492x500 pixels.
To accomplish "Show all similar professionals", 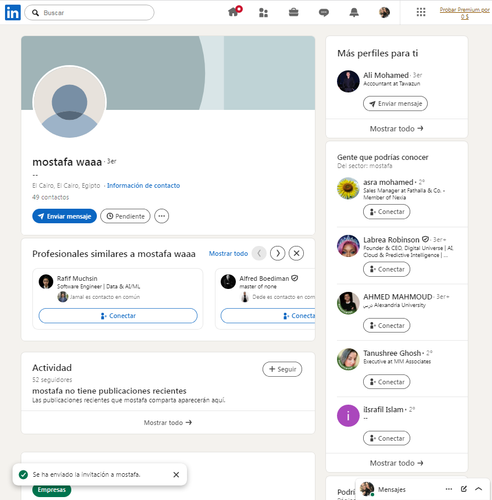I will point(228,253).
